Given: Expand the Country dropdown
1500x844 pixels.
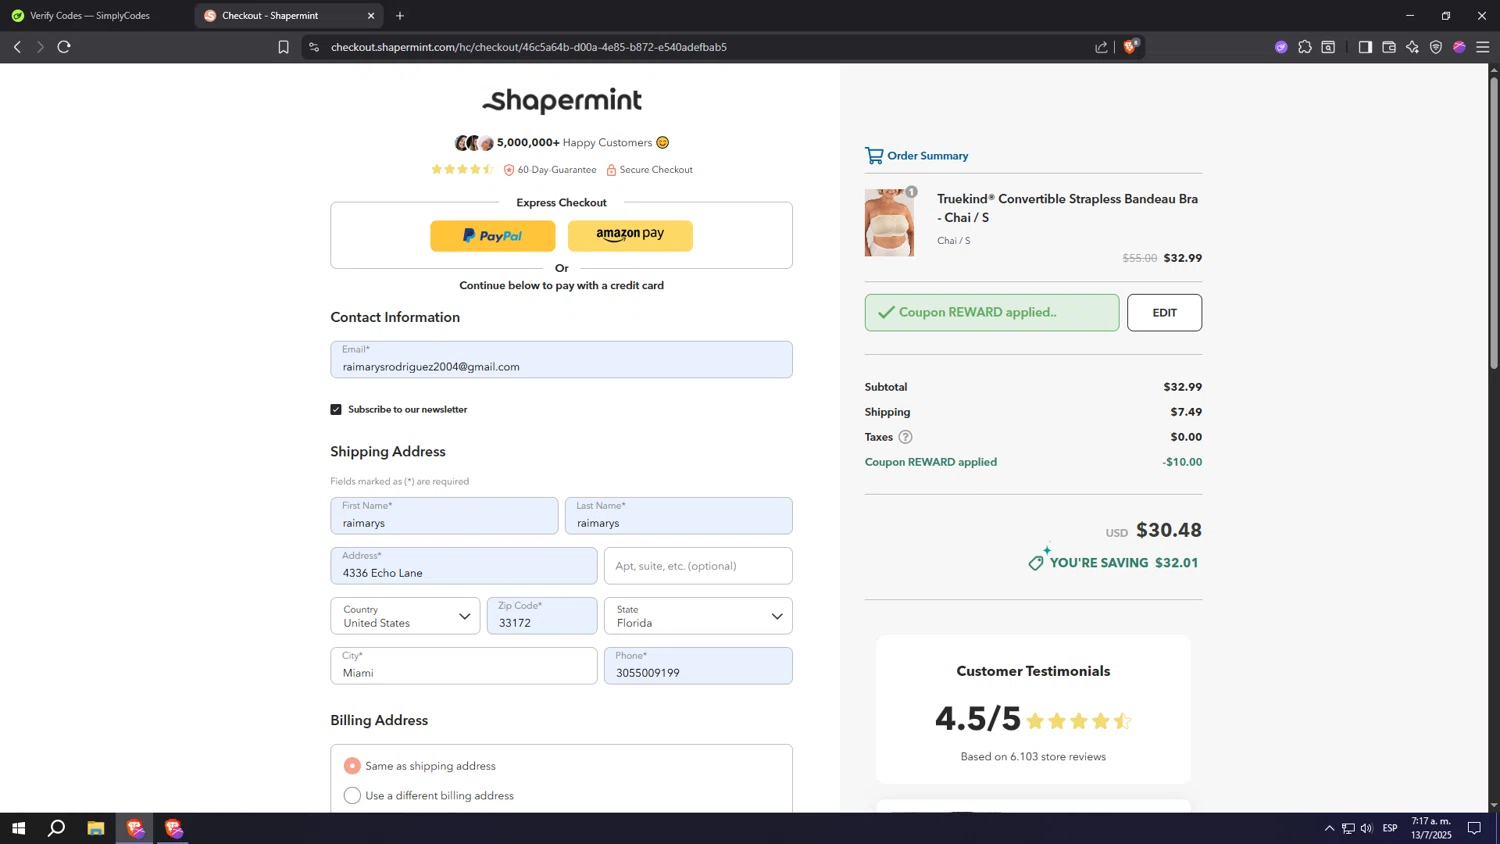Looking at the screenshot, I should point(405,616).
